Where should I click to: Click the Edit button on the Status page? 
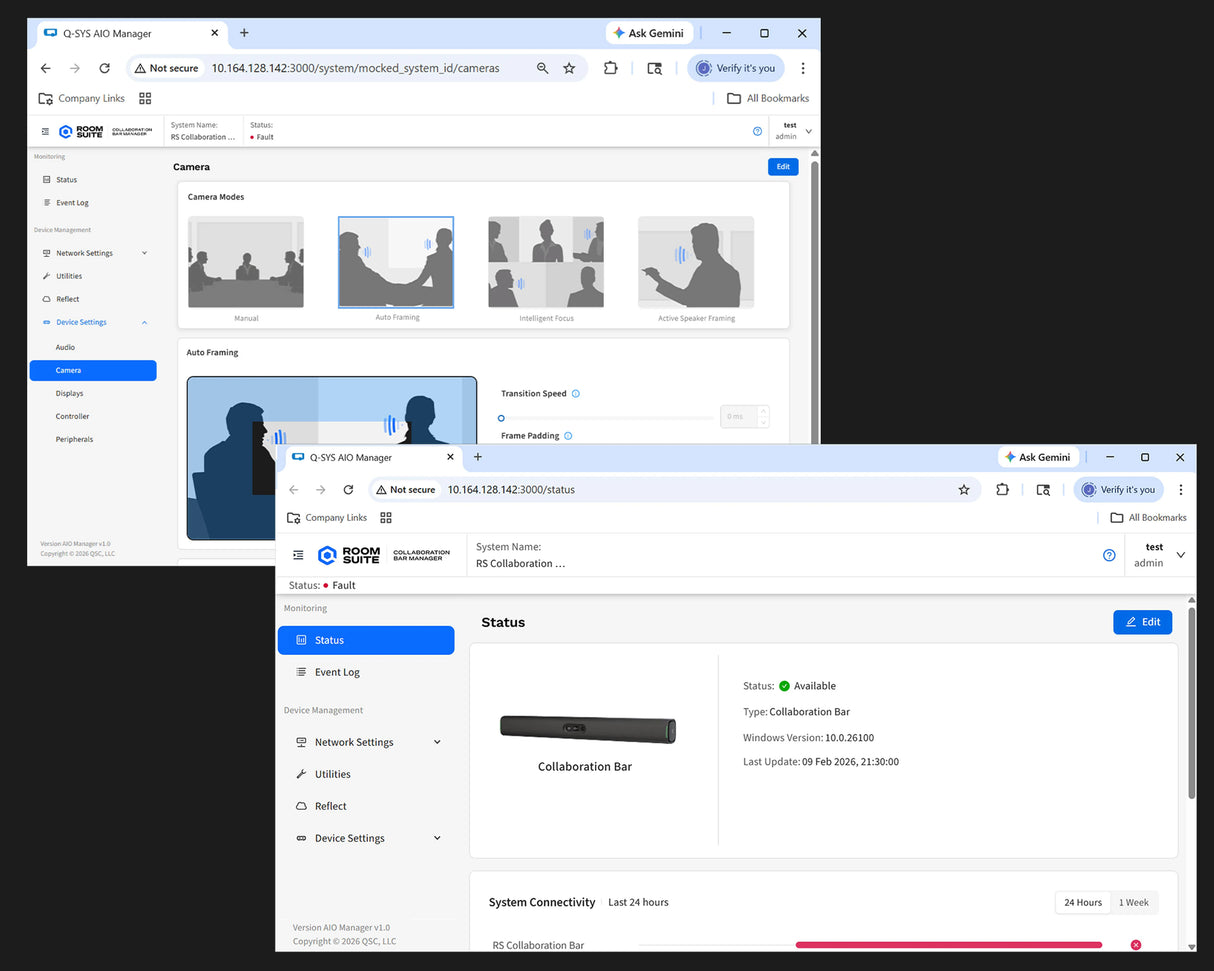(x=1142, y=622)
